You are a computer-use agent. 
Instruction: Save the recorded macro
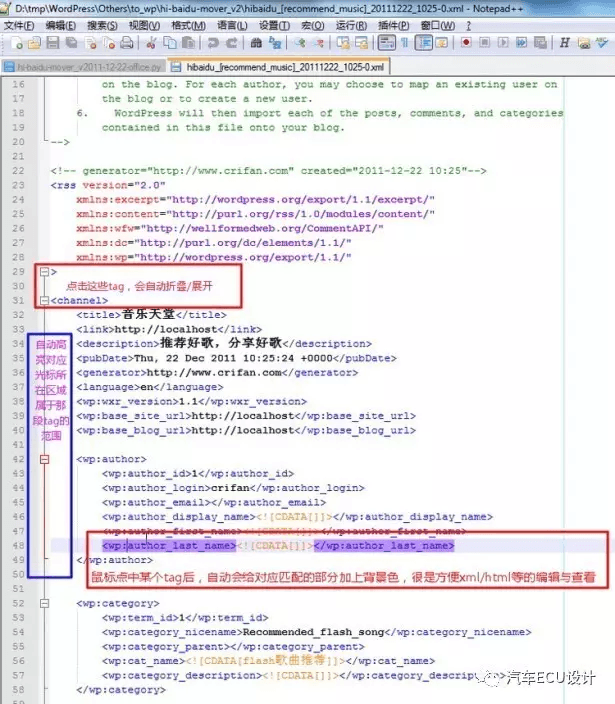[540, 43]
